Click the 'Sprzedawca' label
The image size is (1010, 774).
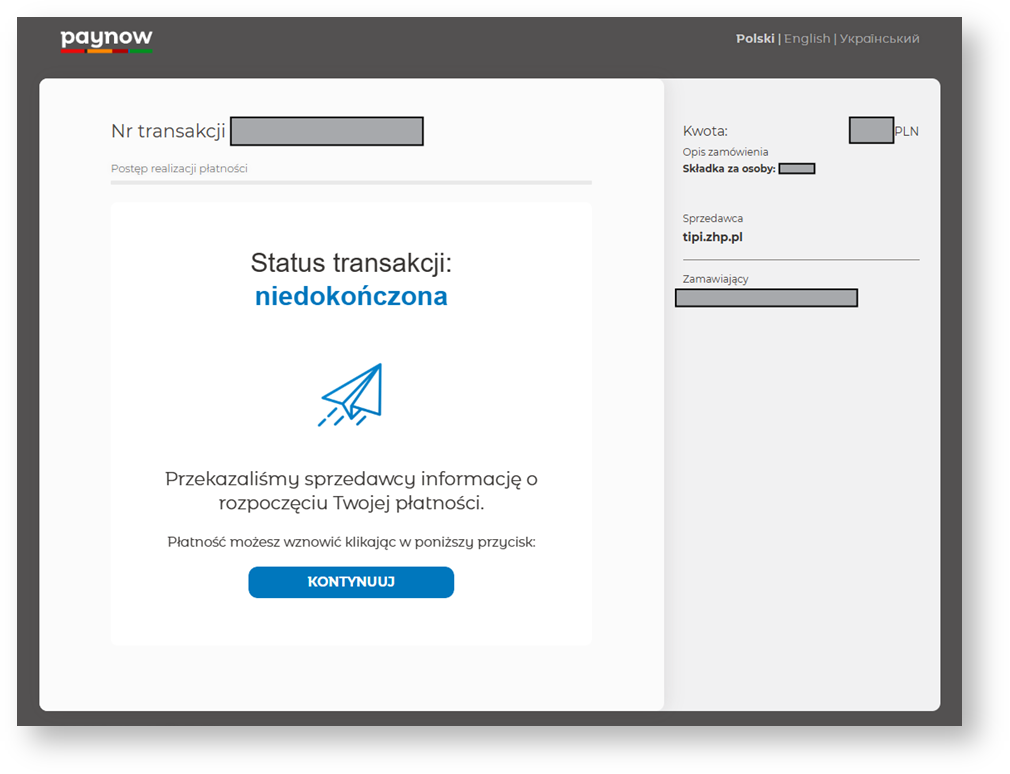(713, 218)
